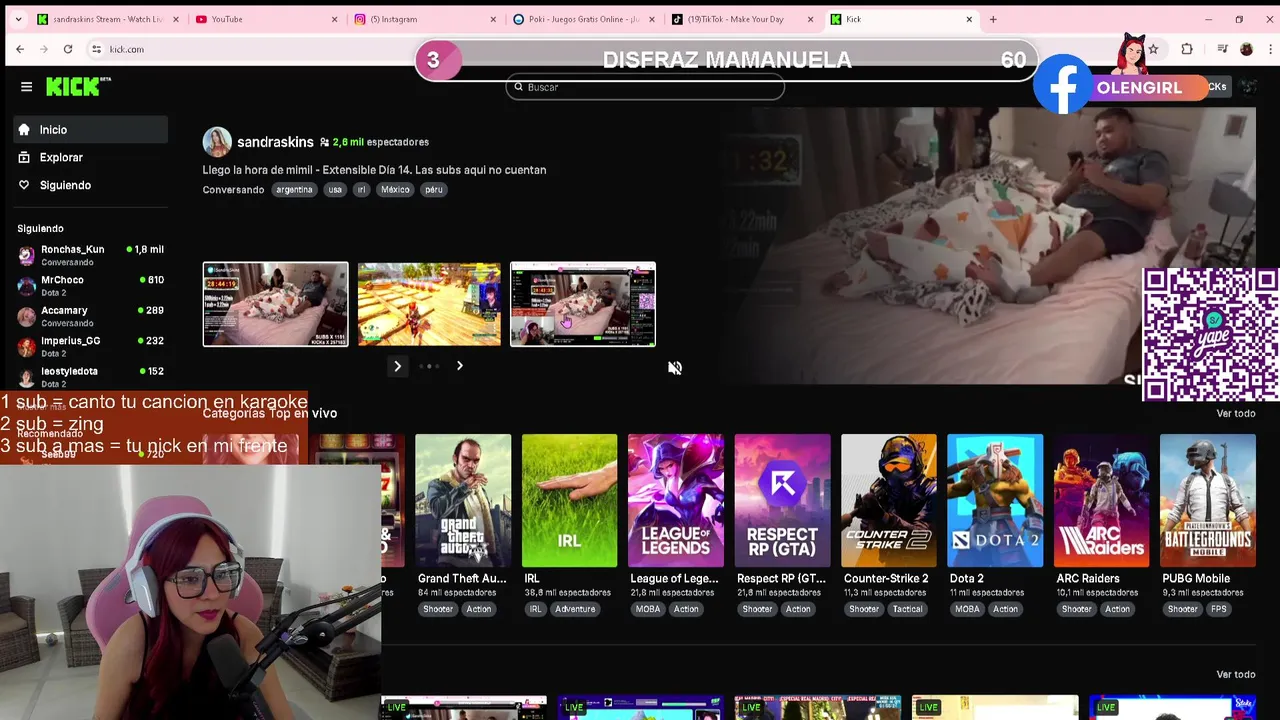This screenshot has height=720, width=1280.
Task: Click in the Buscar search field
Action: [x=645, y=87]
